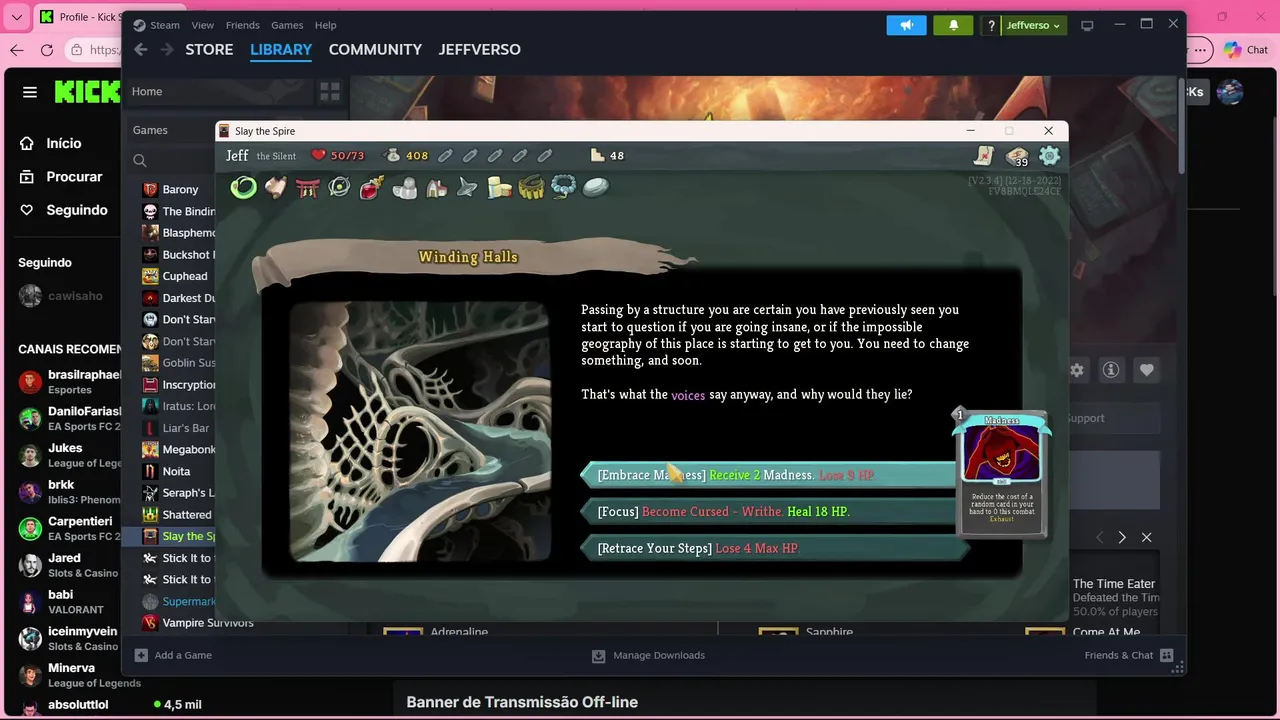1280x720 pixels.
Task: Open the game settings gear on Steam page
Action: pos(1077,370)
